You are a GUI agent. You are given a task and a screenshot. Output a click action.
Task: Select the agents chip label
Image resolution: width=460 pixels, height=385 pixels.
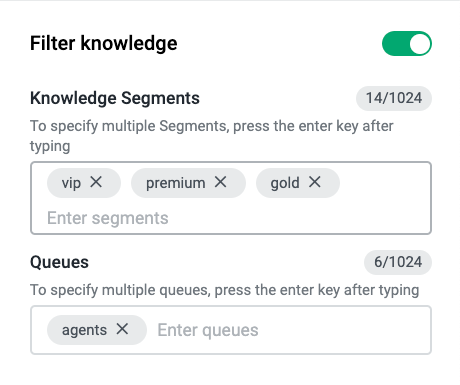pos(84,330)
